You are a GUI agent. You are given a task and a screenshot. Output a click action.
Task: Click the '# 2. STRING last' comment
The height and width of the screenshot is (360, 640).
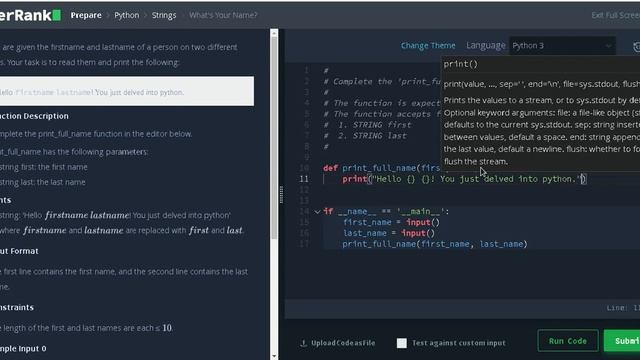[365, 136]
